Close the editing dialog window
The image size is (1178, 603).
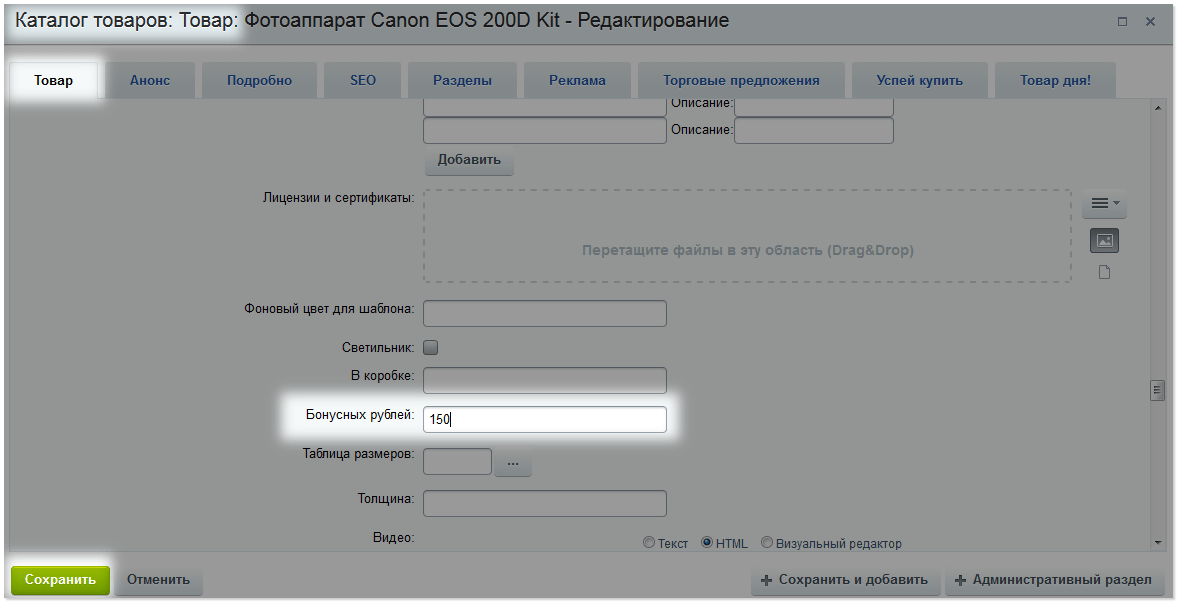point(1150,22)
